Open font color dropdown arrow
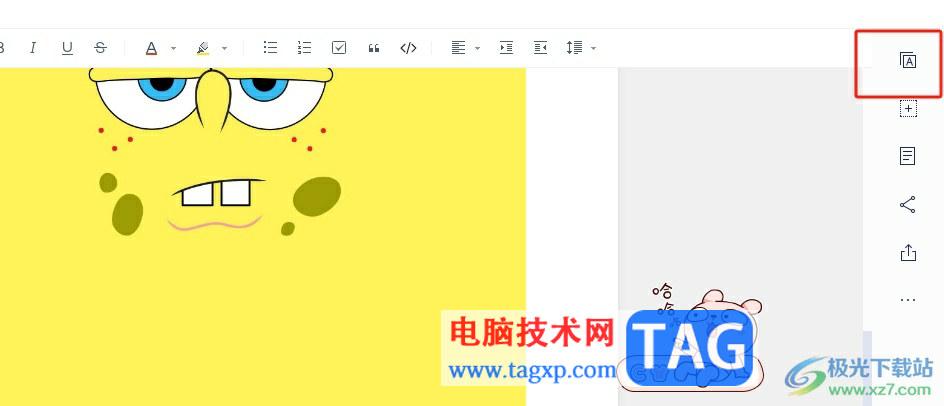 tap(173, 48)
